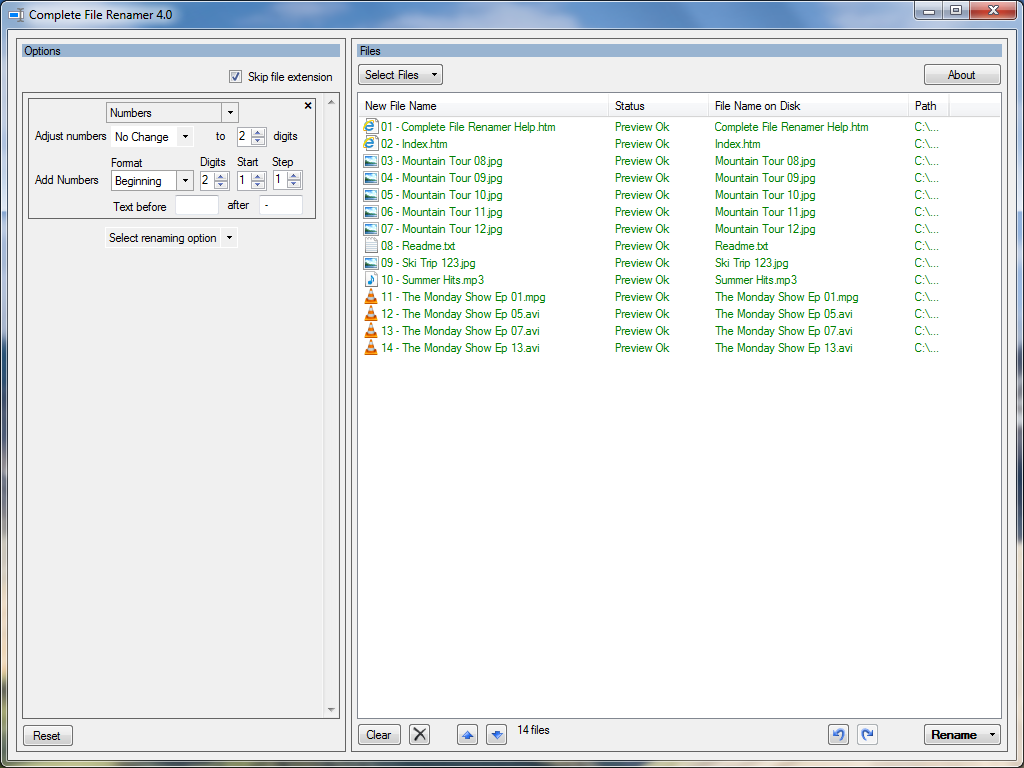The width and height of the screenshot is (1024, 768).
Task: Click the About button
Action: [x=962, y=74]
